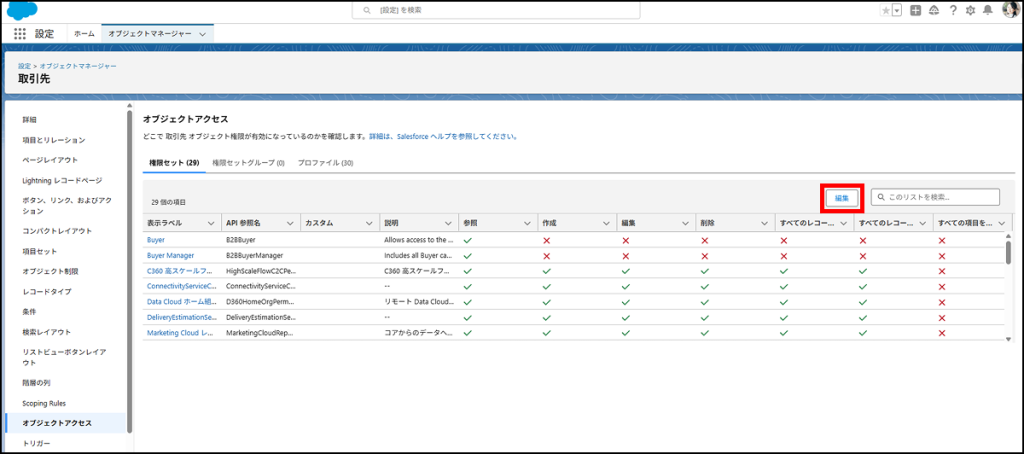Screen dimensions: 1024x454
Task: Switch to the プロファイル (30) tab
Action: pyautogui.click(x=326, y=163)
